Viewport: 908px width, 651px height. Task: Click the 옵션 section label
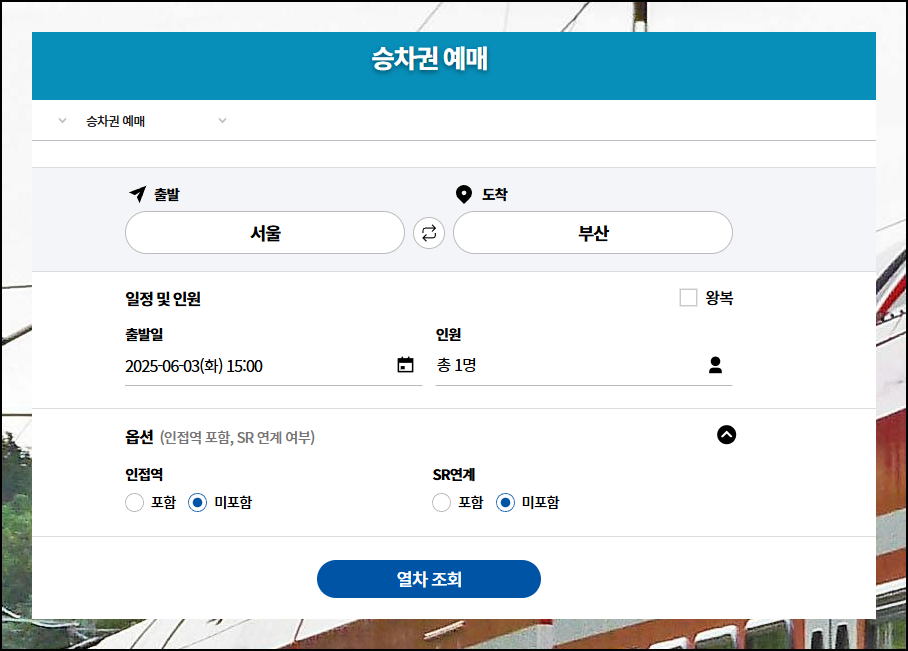click(139, 437)
